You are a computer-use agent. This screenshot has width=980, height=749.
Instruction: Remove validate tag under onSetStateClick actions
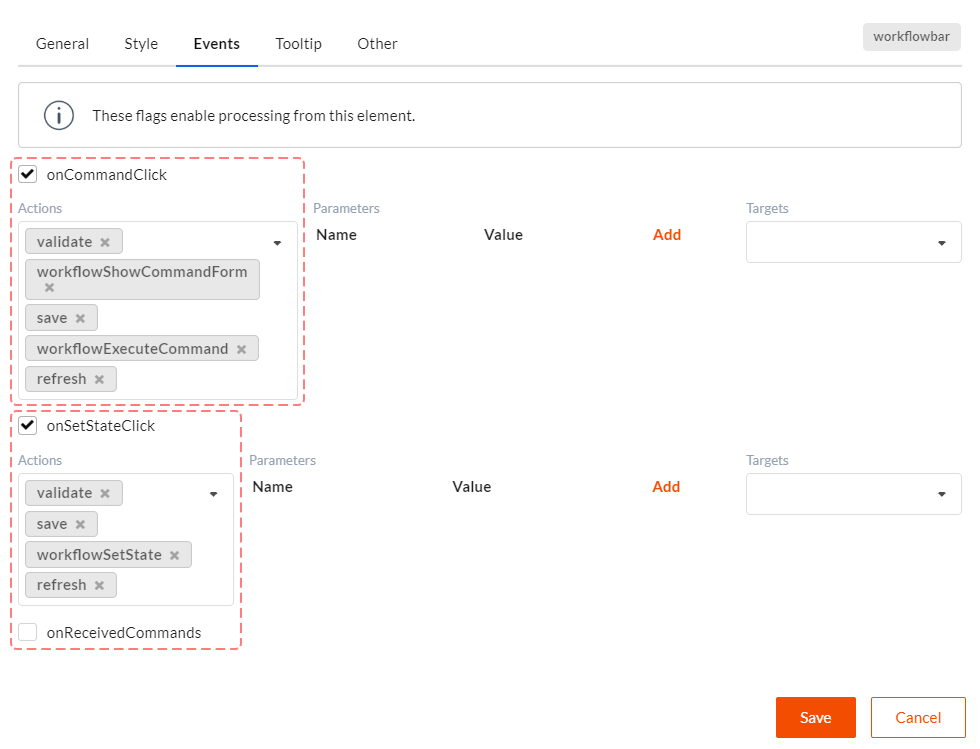pos(105,493)
